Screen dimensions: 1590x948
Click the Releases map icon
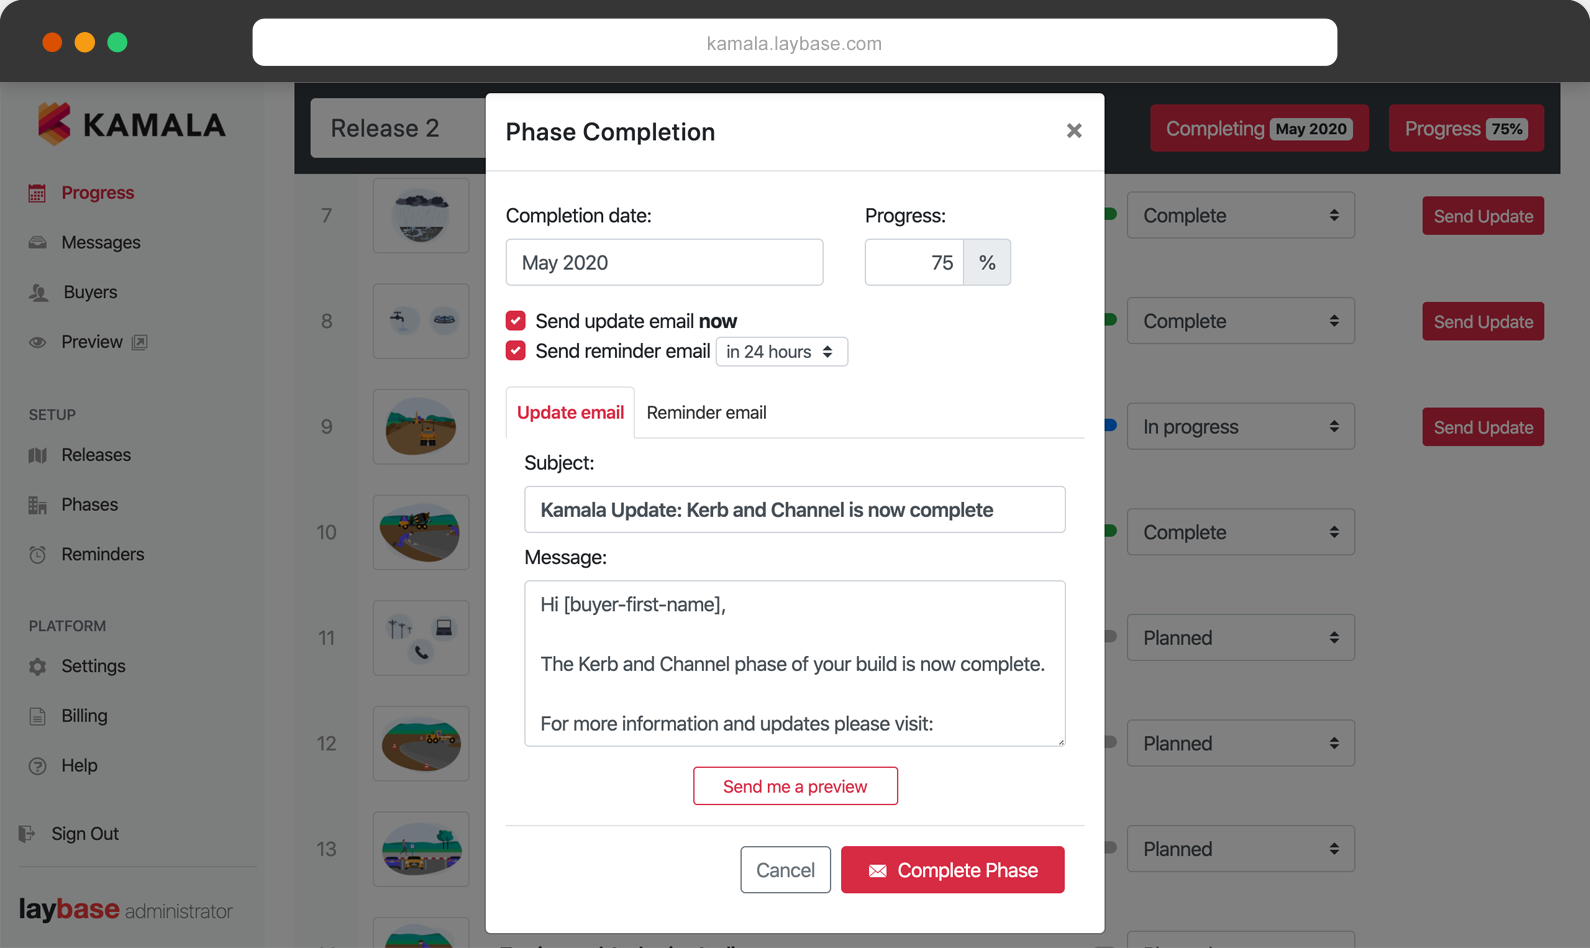(37, 455)
